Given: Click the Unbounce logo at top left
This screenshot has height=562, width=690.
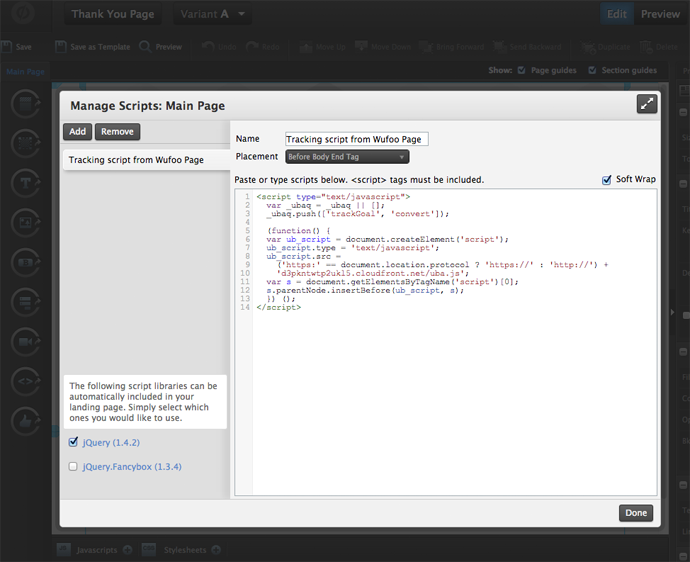Looking at the screenshot, I should pyautogui.click(x=23, y=13).
